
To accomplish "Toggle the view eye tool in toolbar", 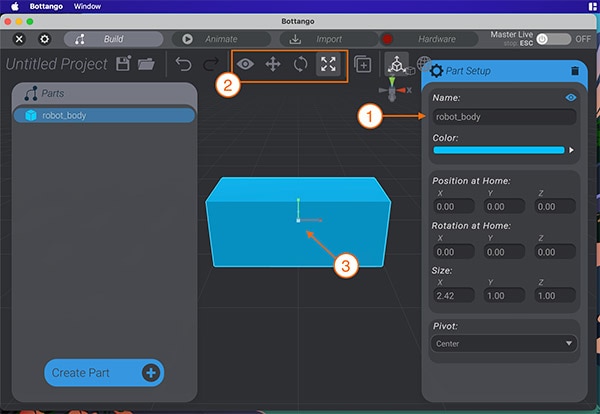I will pyautogui.click(x=245, y=64).
